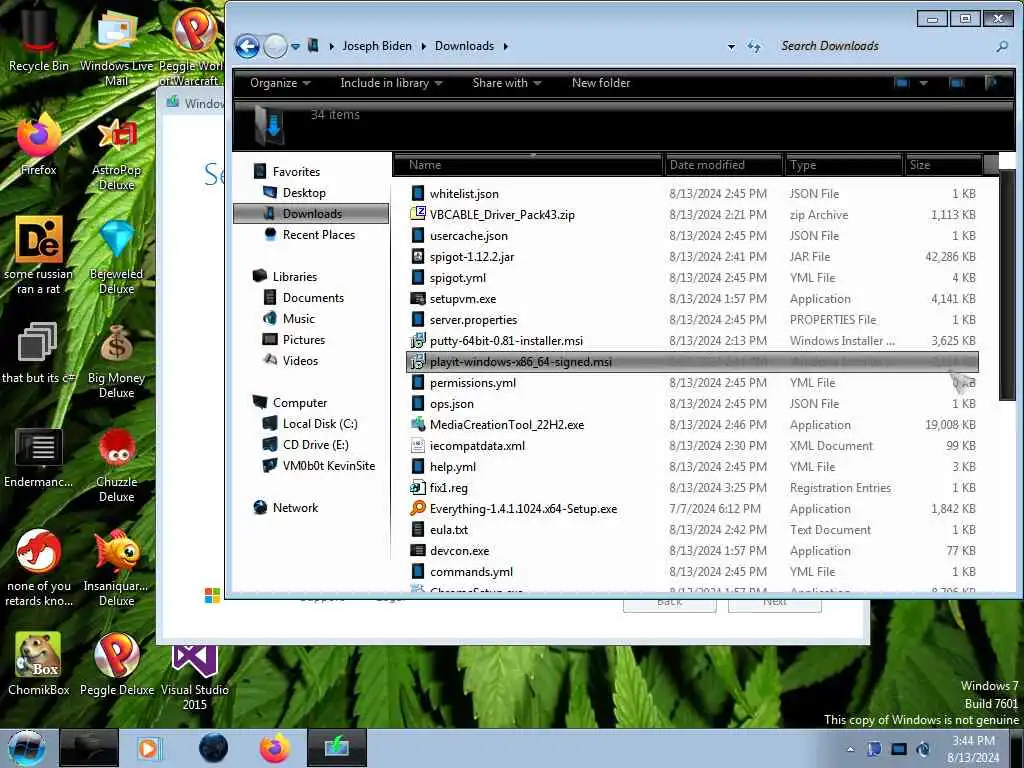Refresh the Downloads folder view
Viewport: 1024px width, 768px height.
tap(754, 46)
